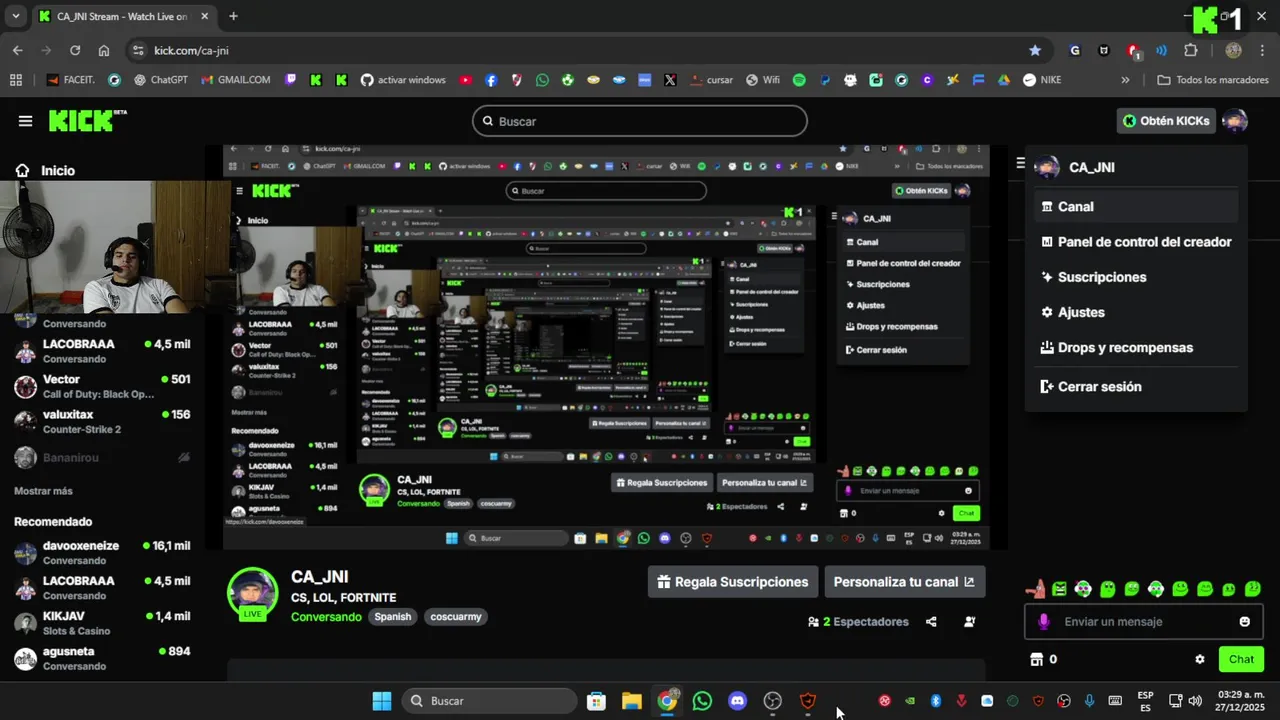Click the purple microphone icon in chat box
The image size is (1280, 720).
(1044, 622)
